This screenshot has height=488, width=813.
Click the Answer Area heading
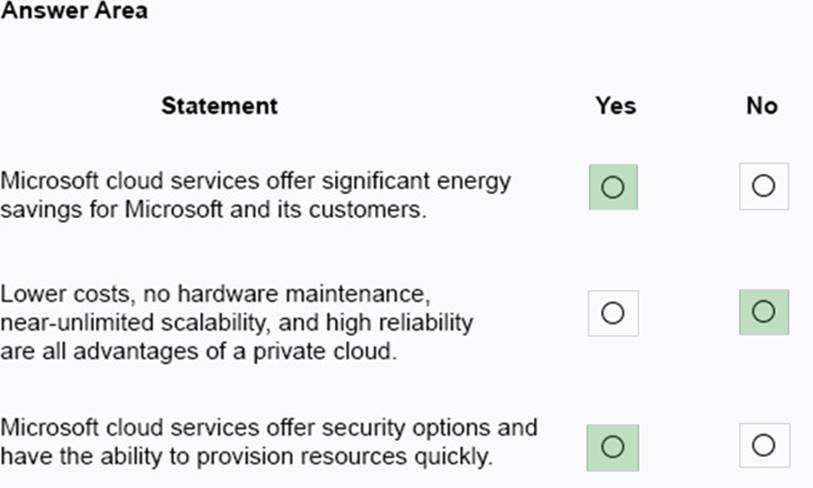(x=74, y=11)
